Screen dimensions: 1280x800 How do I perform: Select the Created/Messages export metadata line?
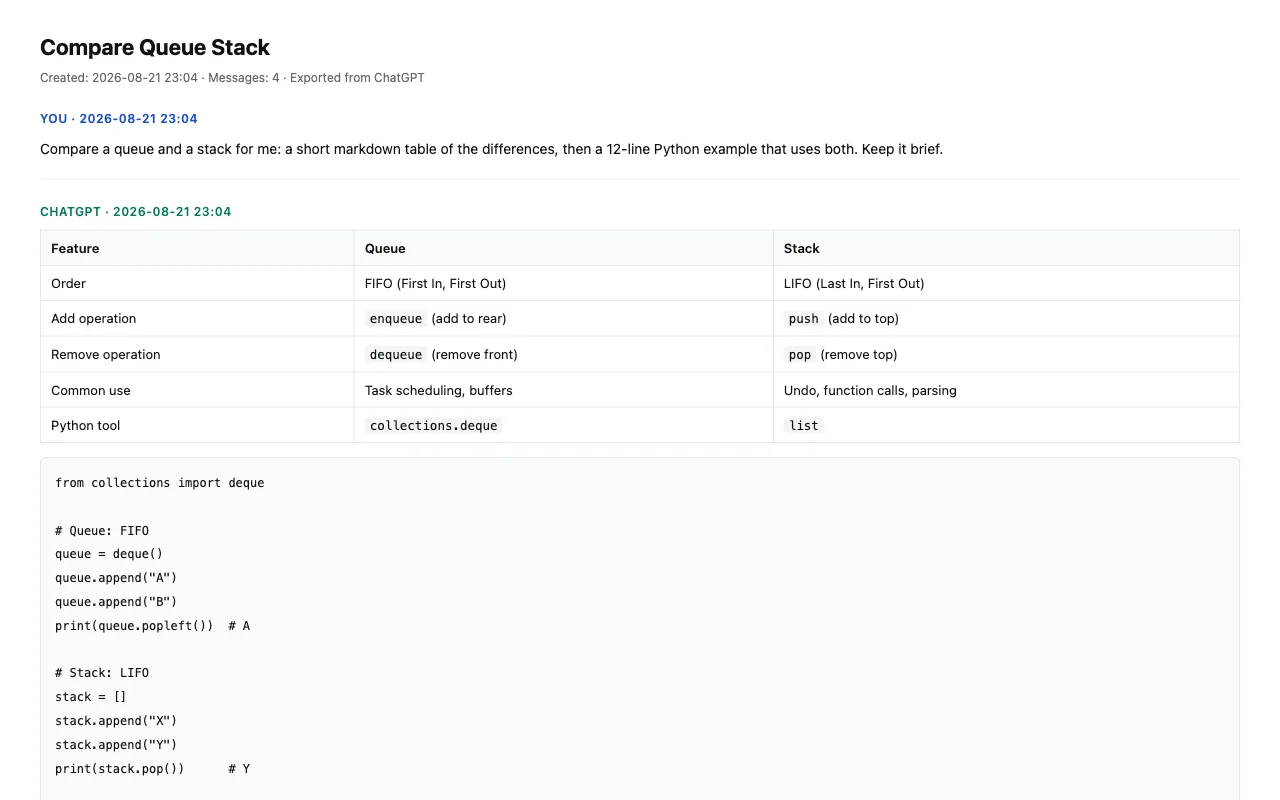tap(232, 78)
